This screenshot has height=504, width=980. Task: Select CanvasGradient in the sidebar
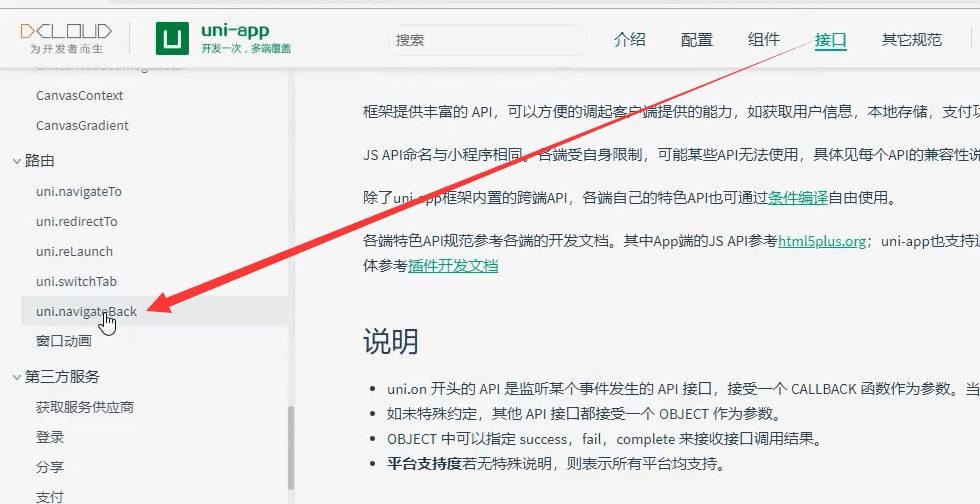(82, 126)
